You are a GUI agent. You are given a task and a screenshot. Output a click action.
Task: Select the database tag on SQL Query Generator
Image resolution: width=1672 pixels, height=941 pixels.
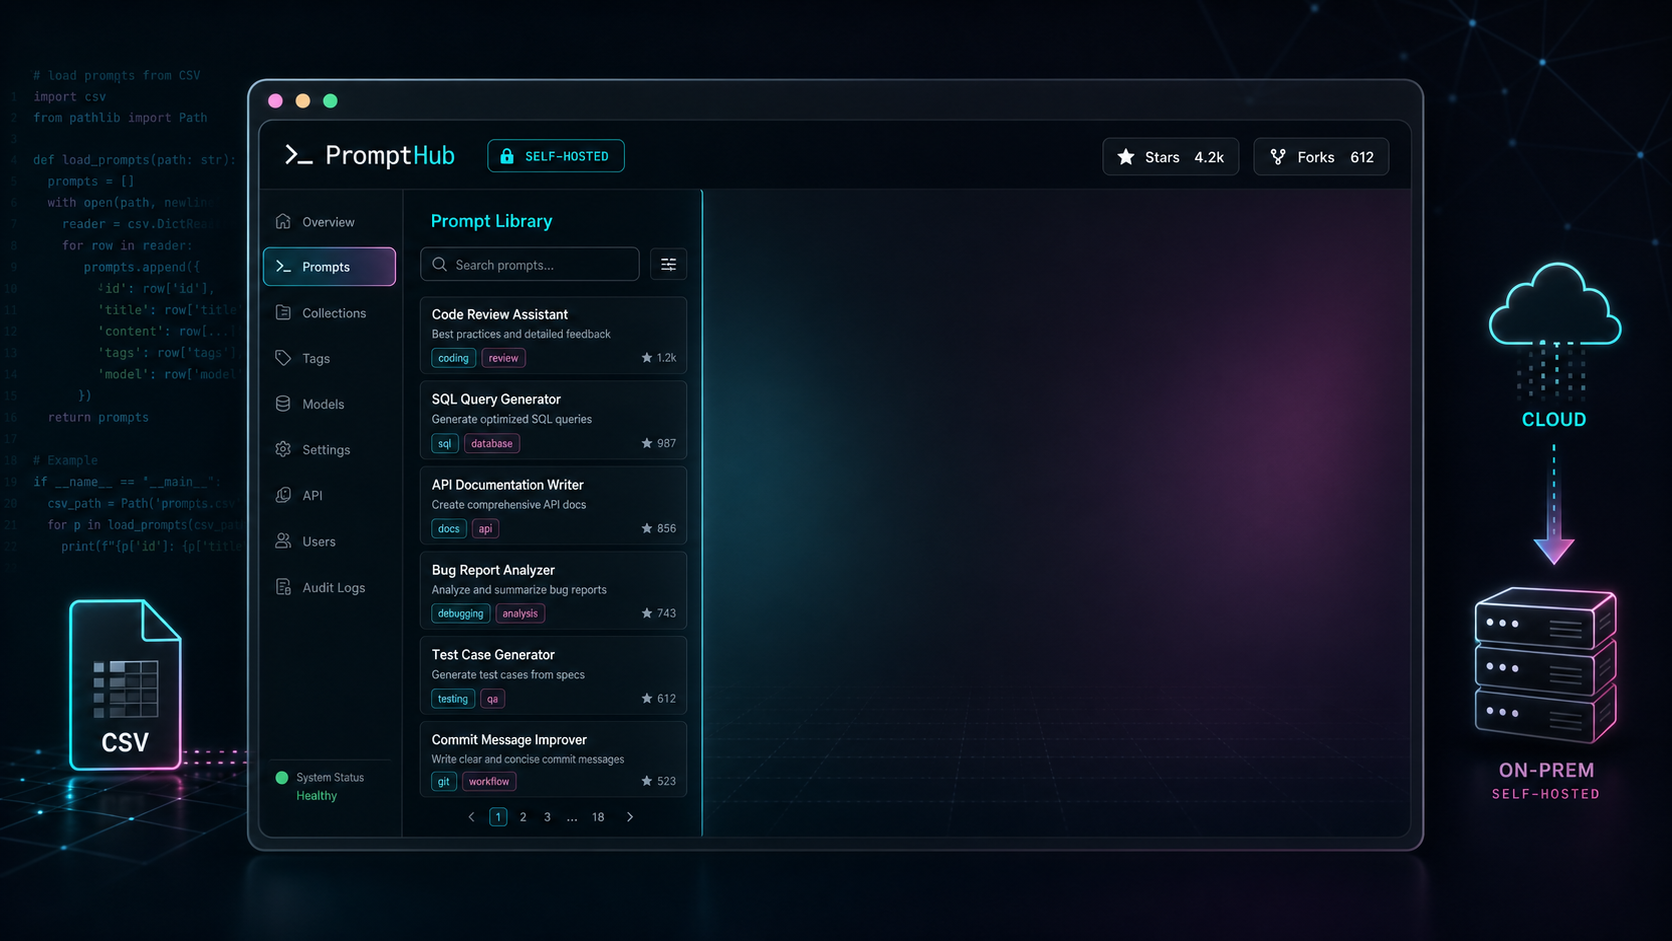tap(492, 443)
